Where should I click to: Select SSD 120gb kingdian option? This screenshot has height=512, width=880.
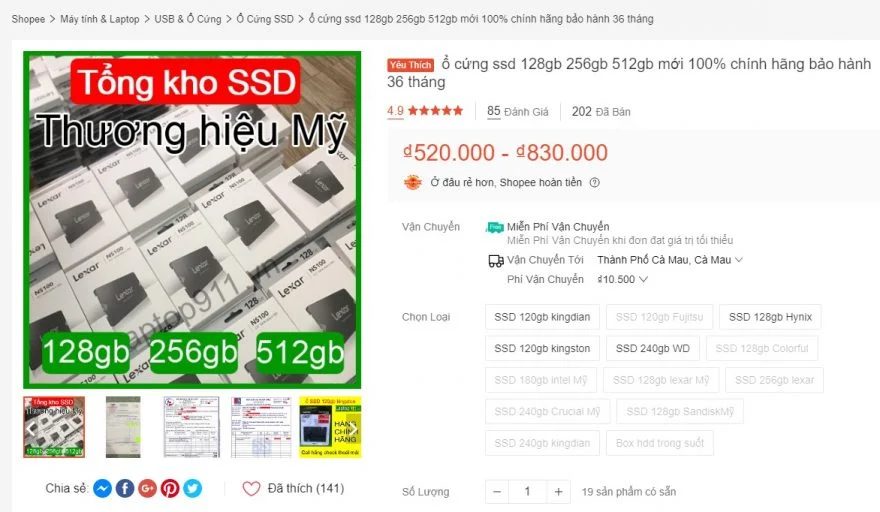(x=542, y=317)
